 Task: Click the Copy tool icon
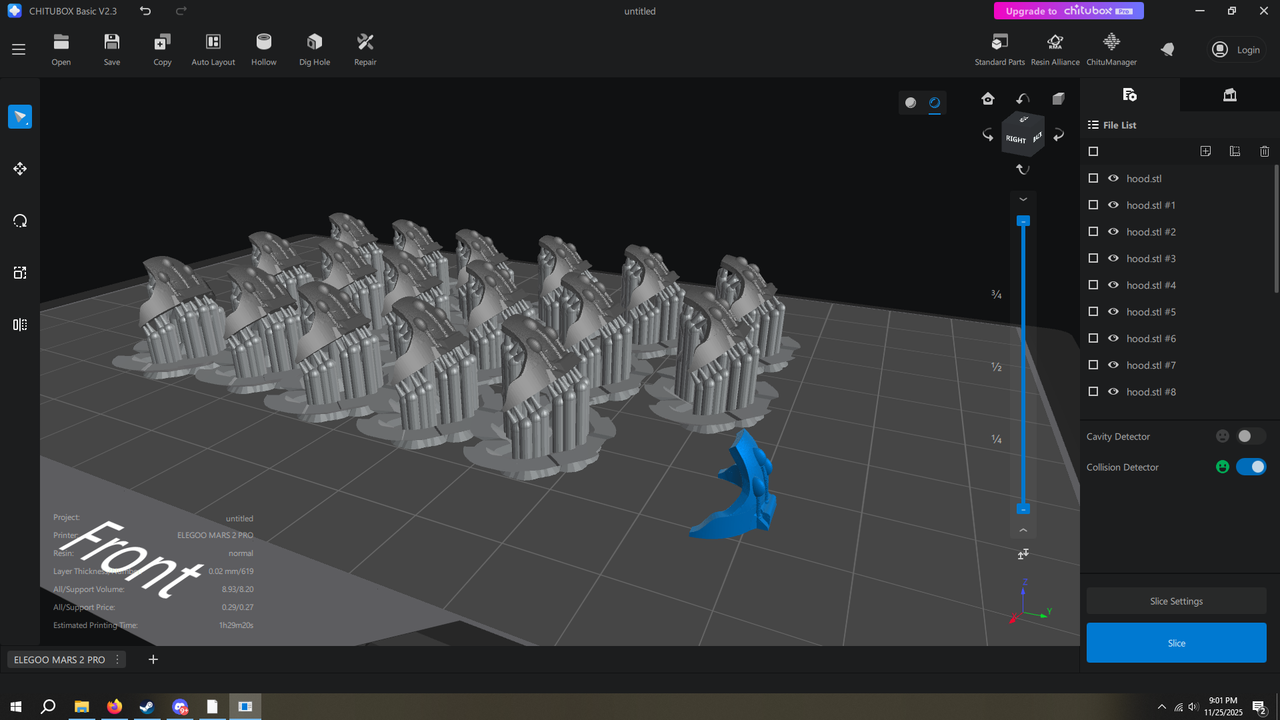[x=162, y=49]
